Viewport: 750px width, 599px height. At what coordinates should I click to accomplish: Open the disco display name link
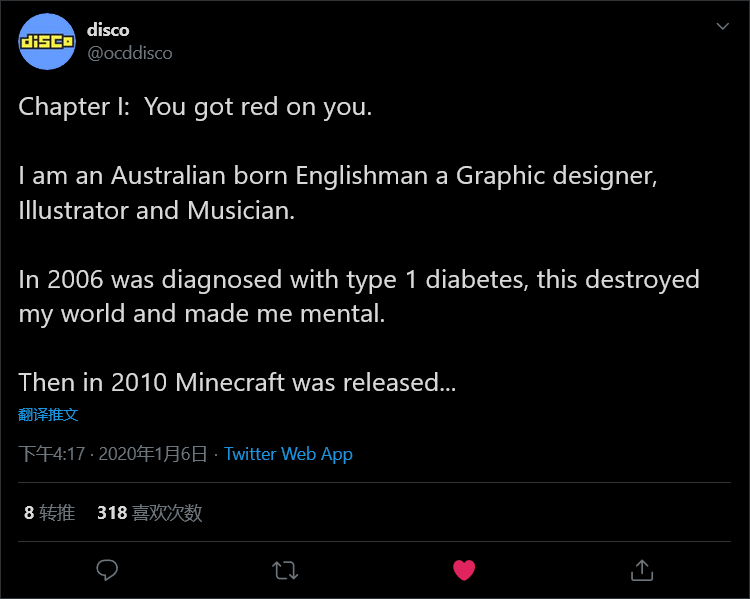[x=108, y=29]
